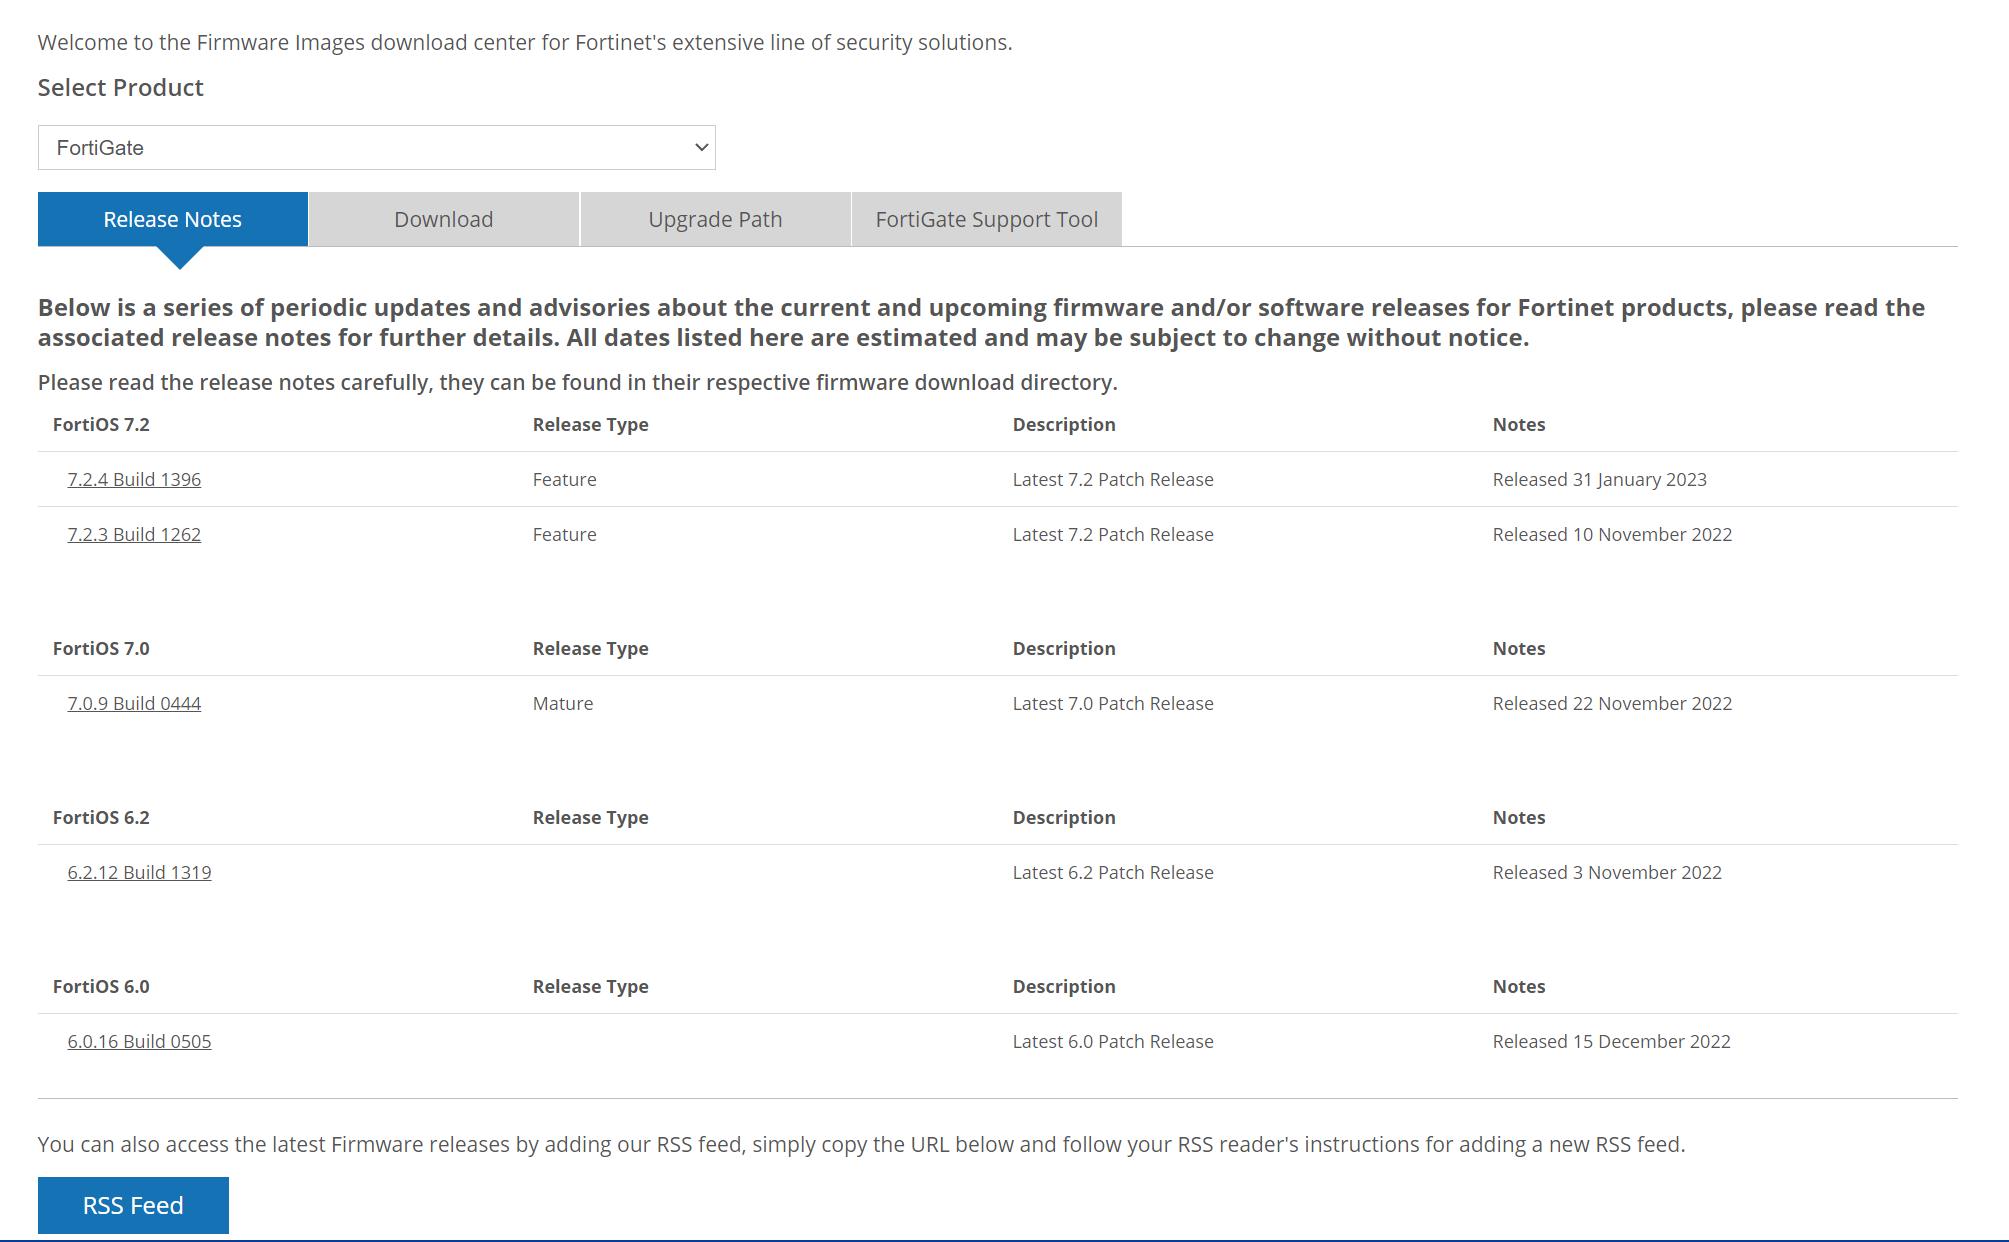Click the 'Description' header in FortiOS 7.2 table
The width and height of the screenshot is (2009, 1242).
[1064, 424]
